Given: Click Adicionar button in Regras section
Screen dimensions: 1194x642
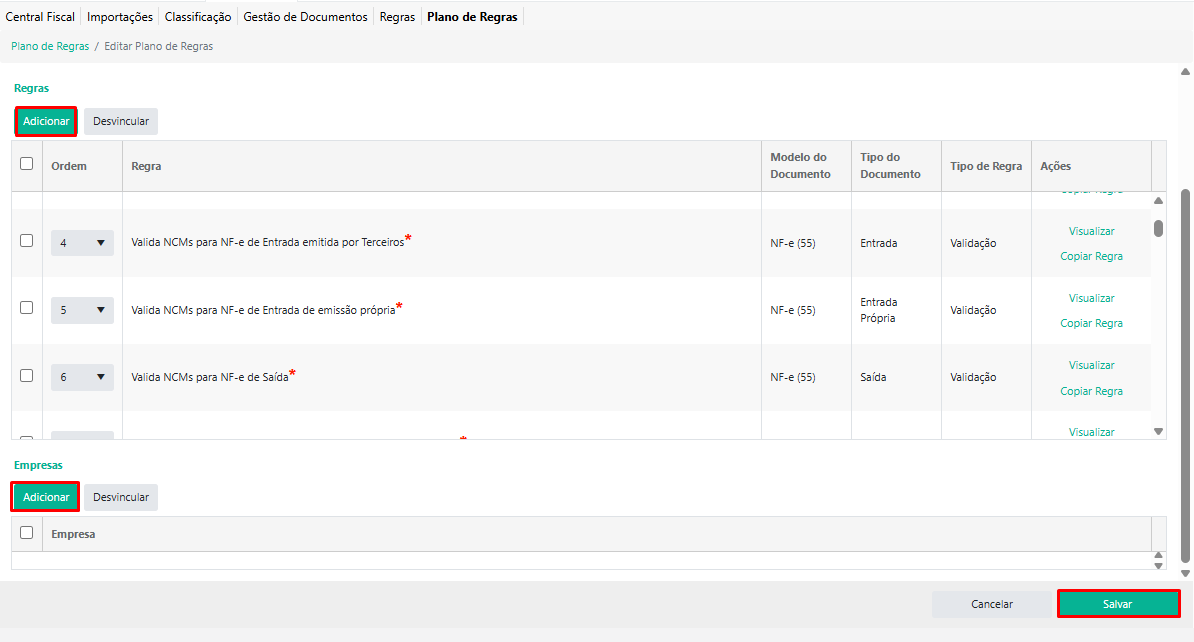Looking at the screenshot, I should 46,121.
